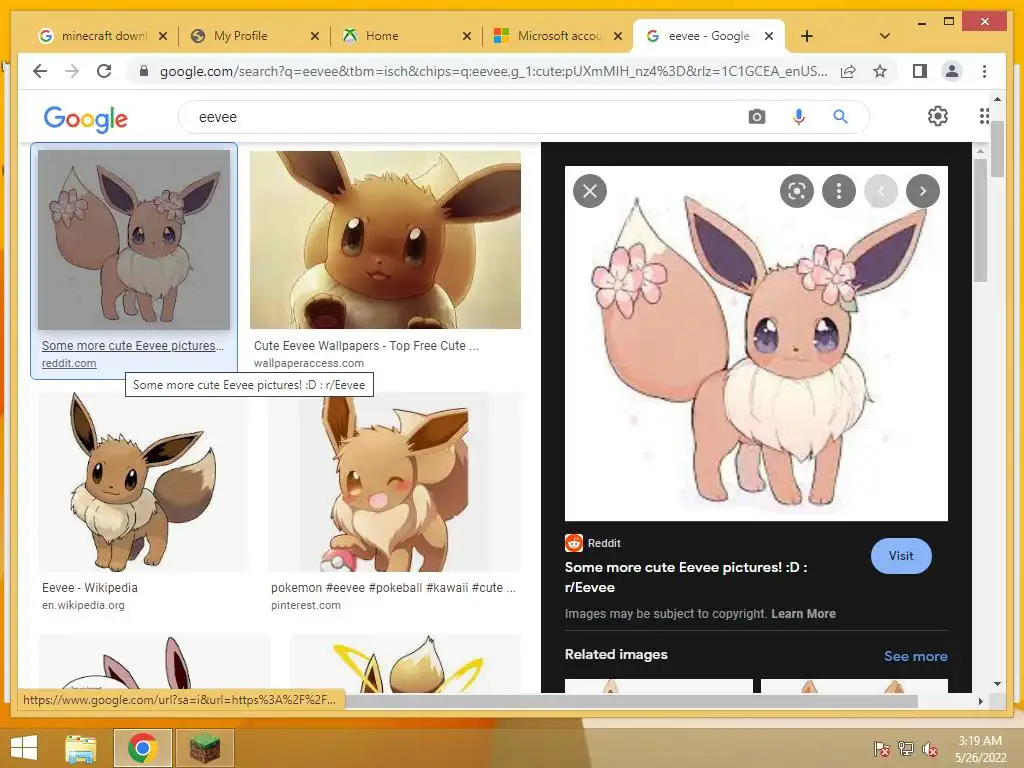
Task: Visit the Reddit source page
Action: pyautogui.click(x=901, y=556)
